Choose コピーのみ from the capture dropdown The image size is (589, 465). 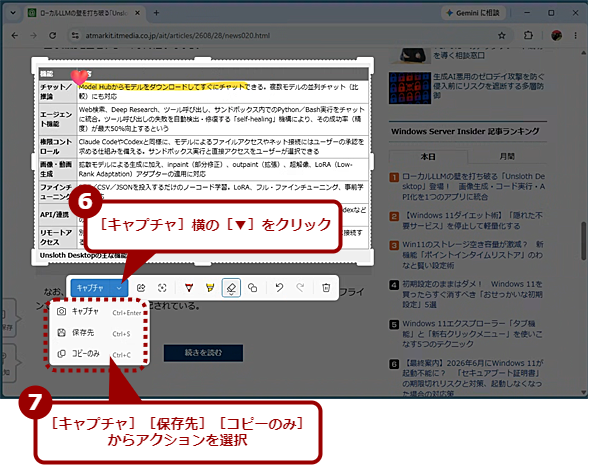[99, 354]
